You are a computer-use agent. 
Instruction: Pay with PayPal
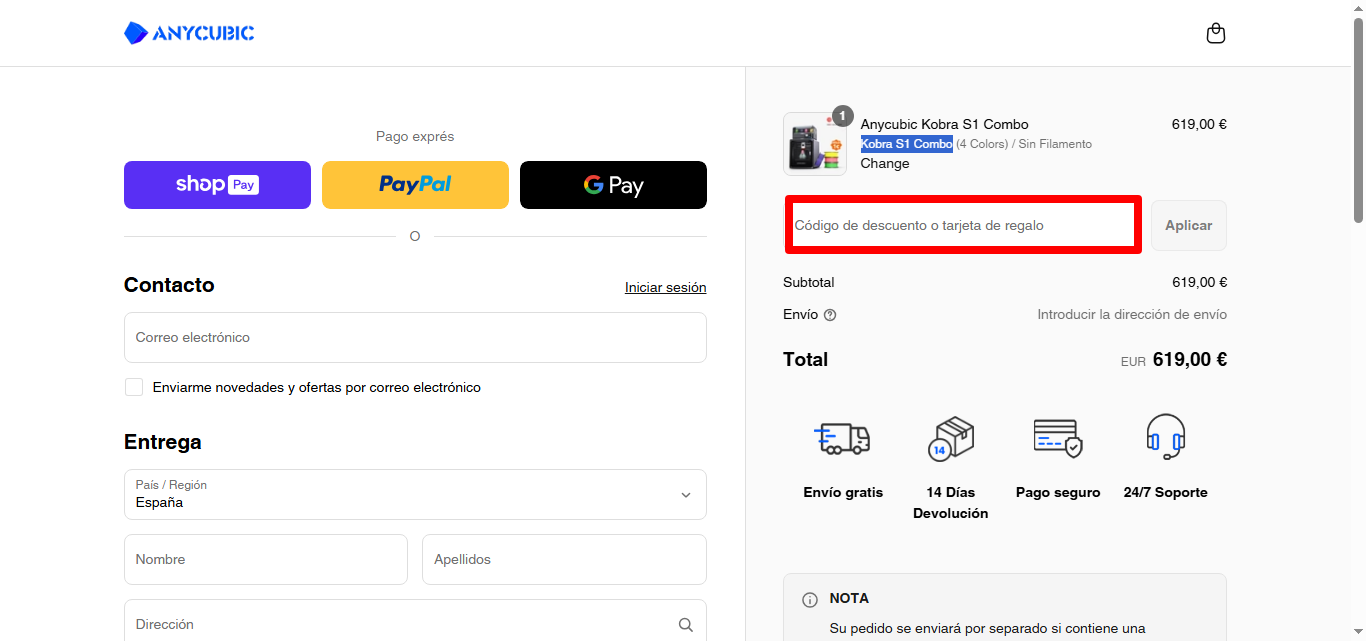pos(415,185)
